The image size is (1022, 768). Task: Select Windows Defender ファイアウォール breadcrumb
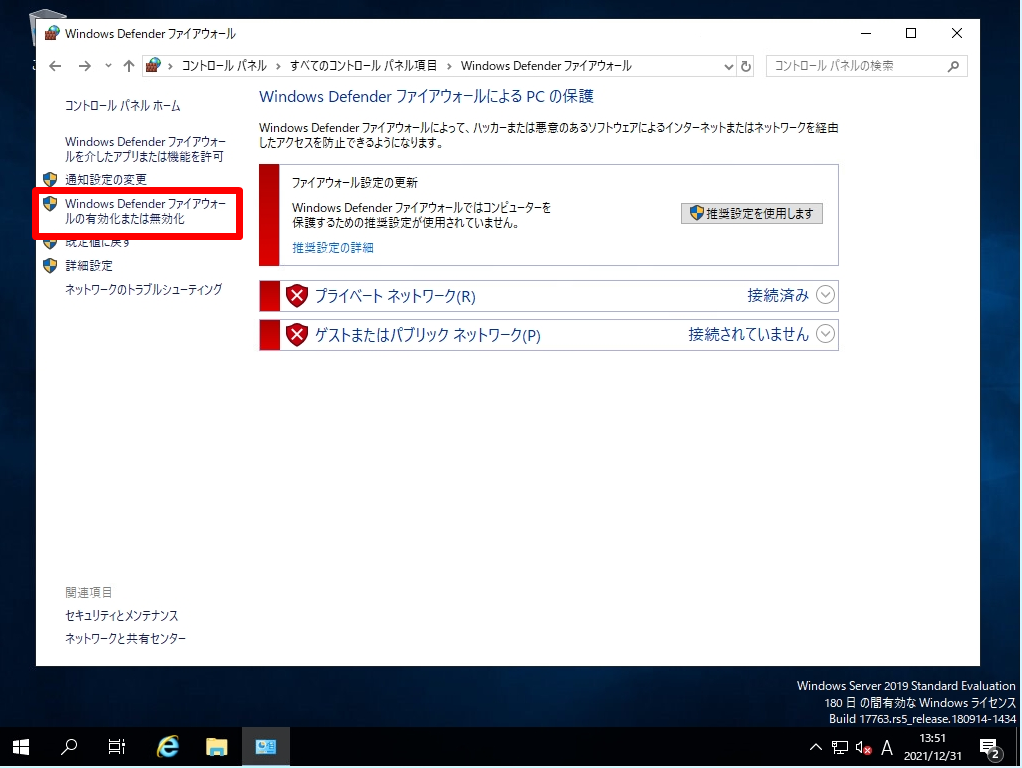(x=546, y=66)
